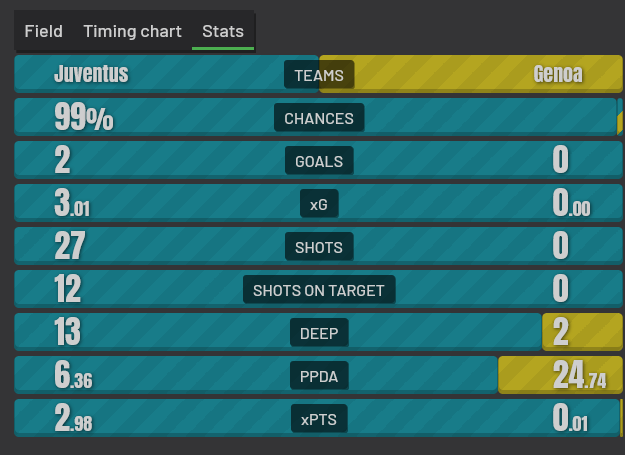Click the xG label badge
Image resolution: width=625 pixels, height=455 pixels.
tap(319, 204)
